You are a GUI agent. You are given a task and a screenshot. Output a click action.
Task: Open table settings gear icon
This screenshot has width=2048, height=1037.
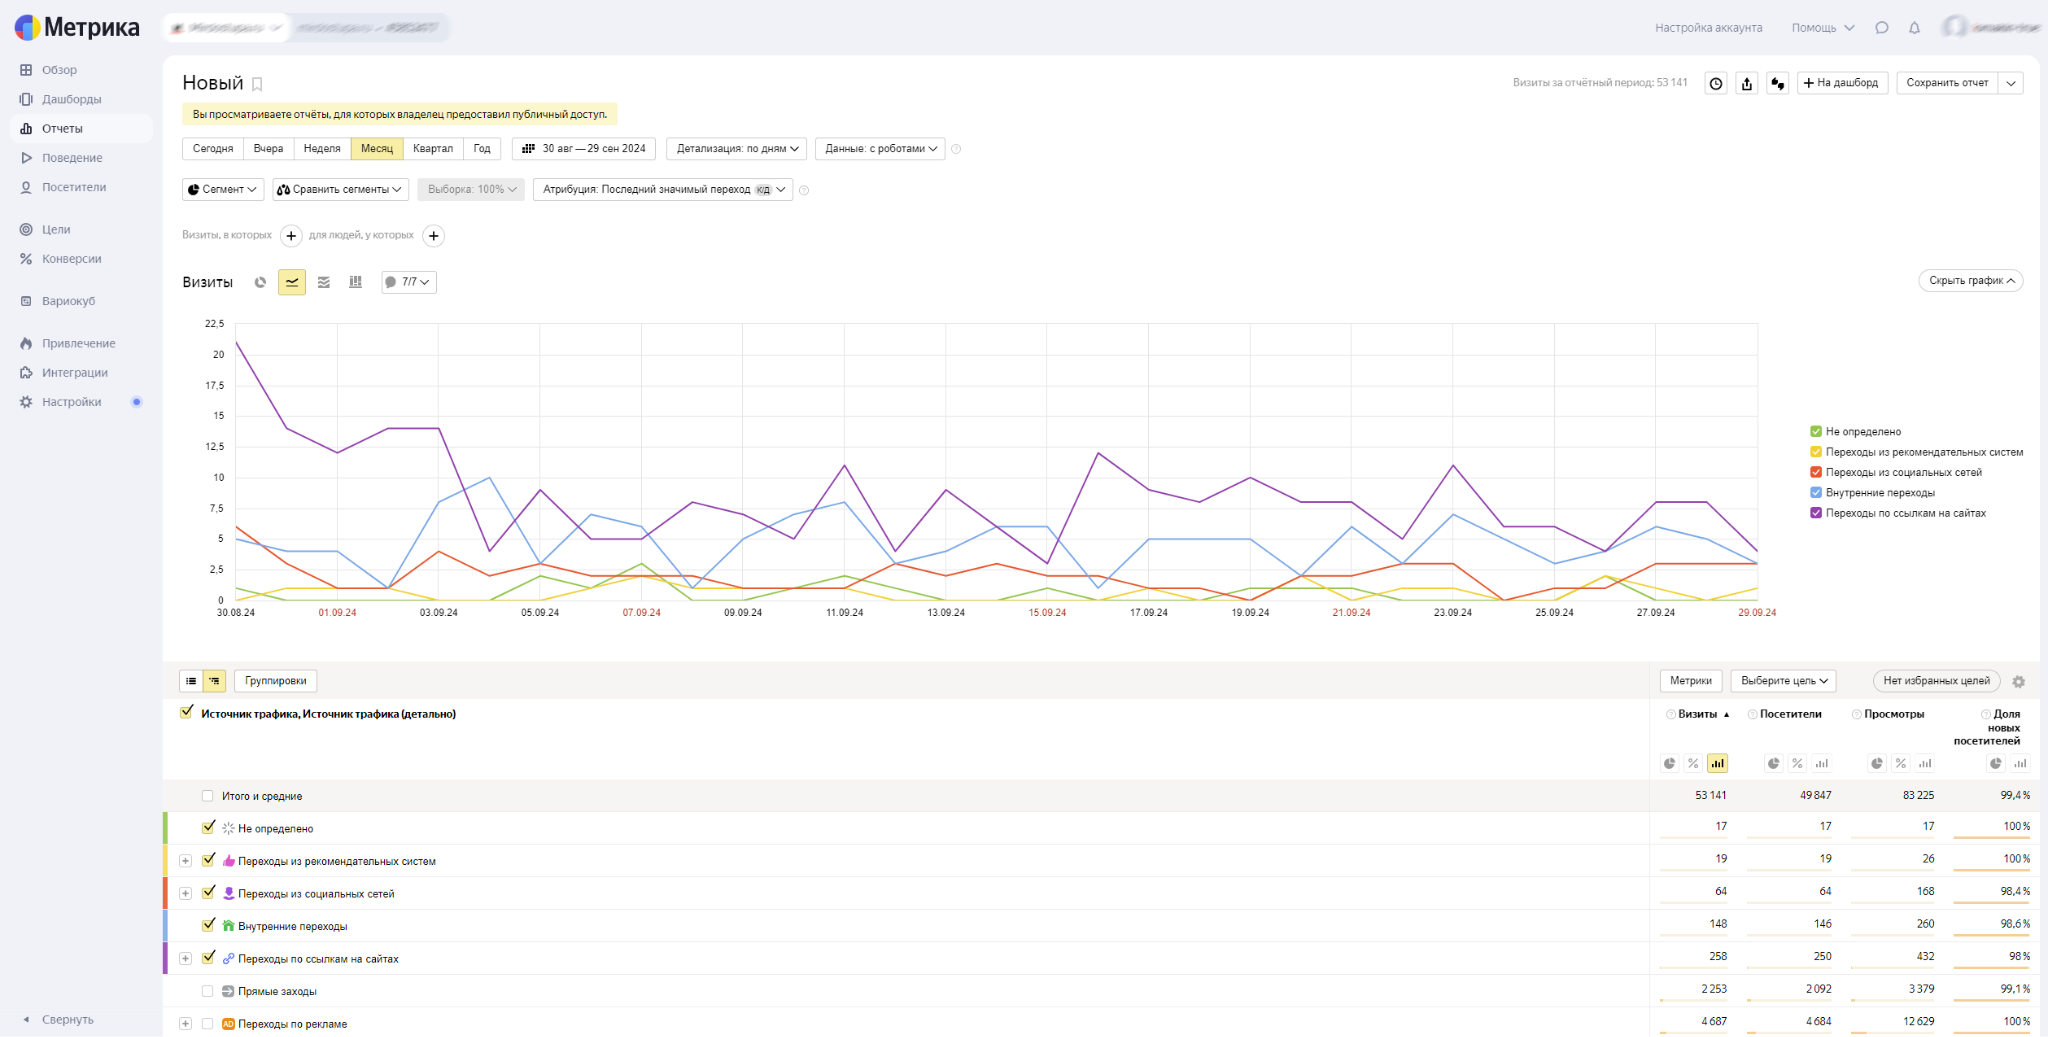point(2018,682)
